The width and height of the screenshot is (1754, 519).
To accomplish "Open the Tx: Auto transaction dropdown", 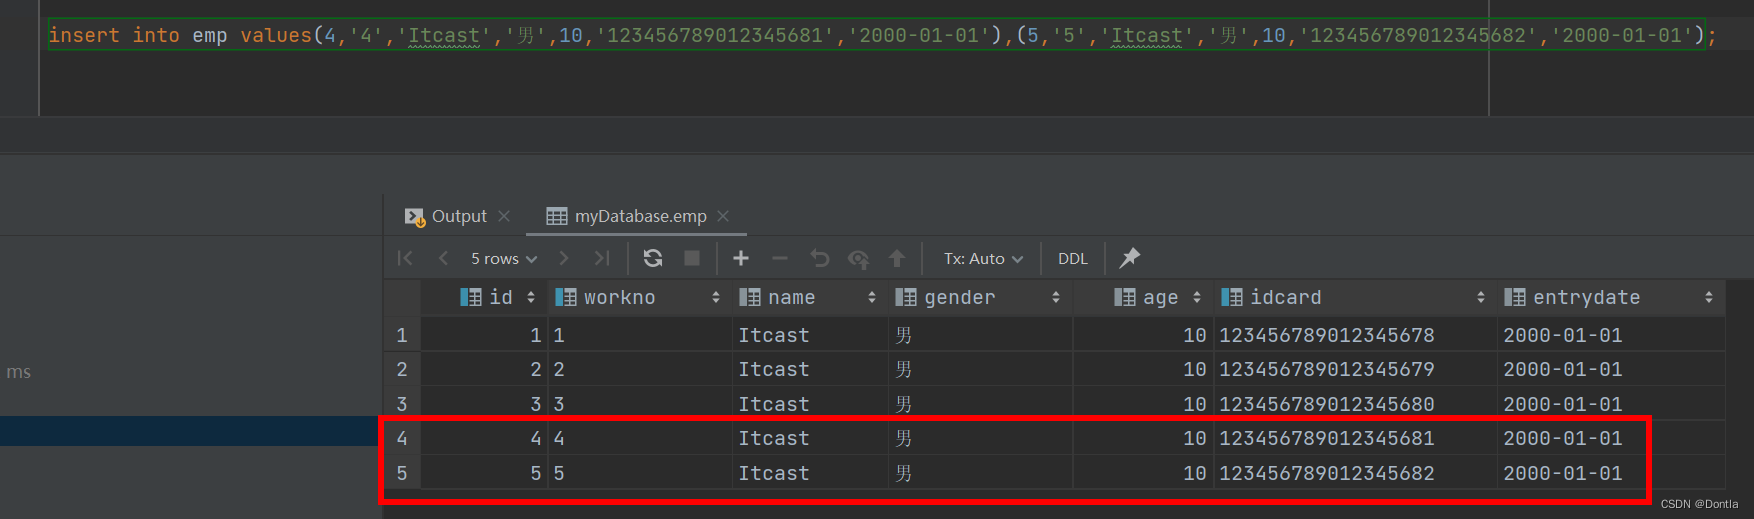I will point(983,258).
